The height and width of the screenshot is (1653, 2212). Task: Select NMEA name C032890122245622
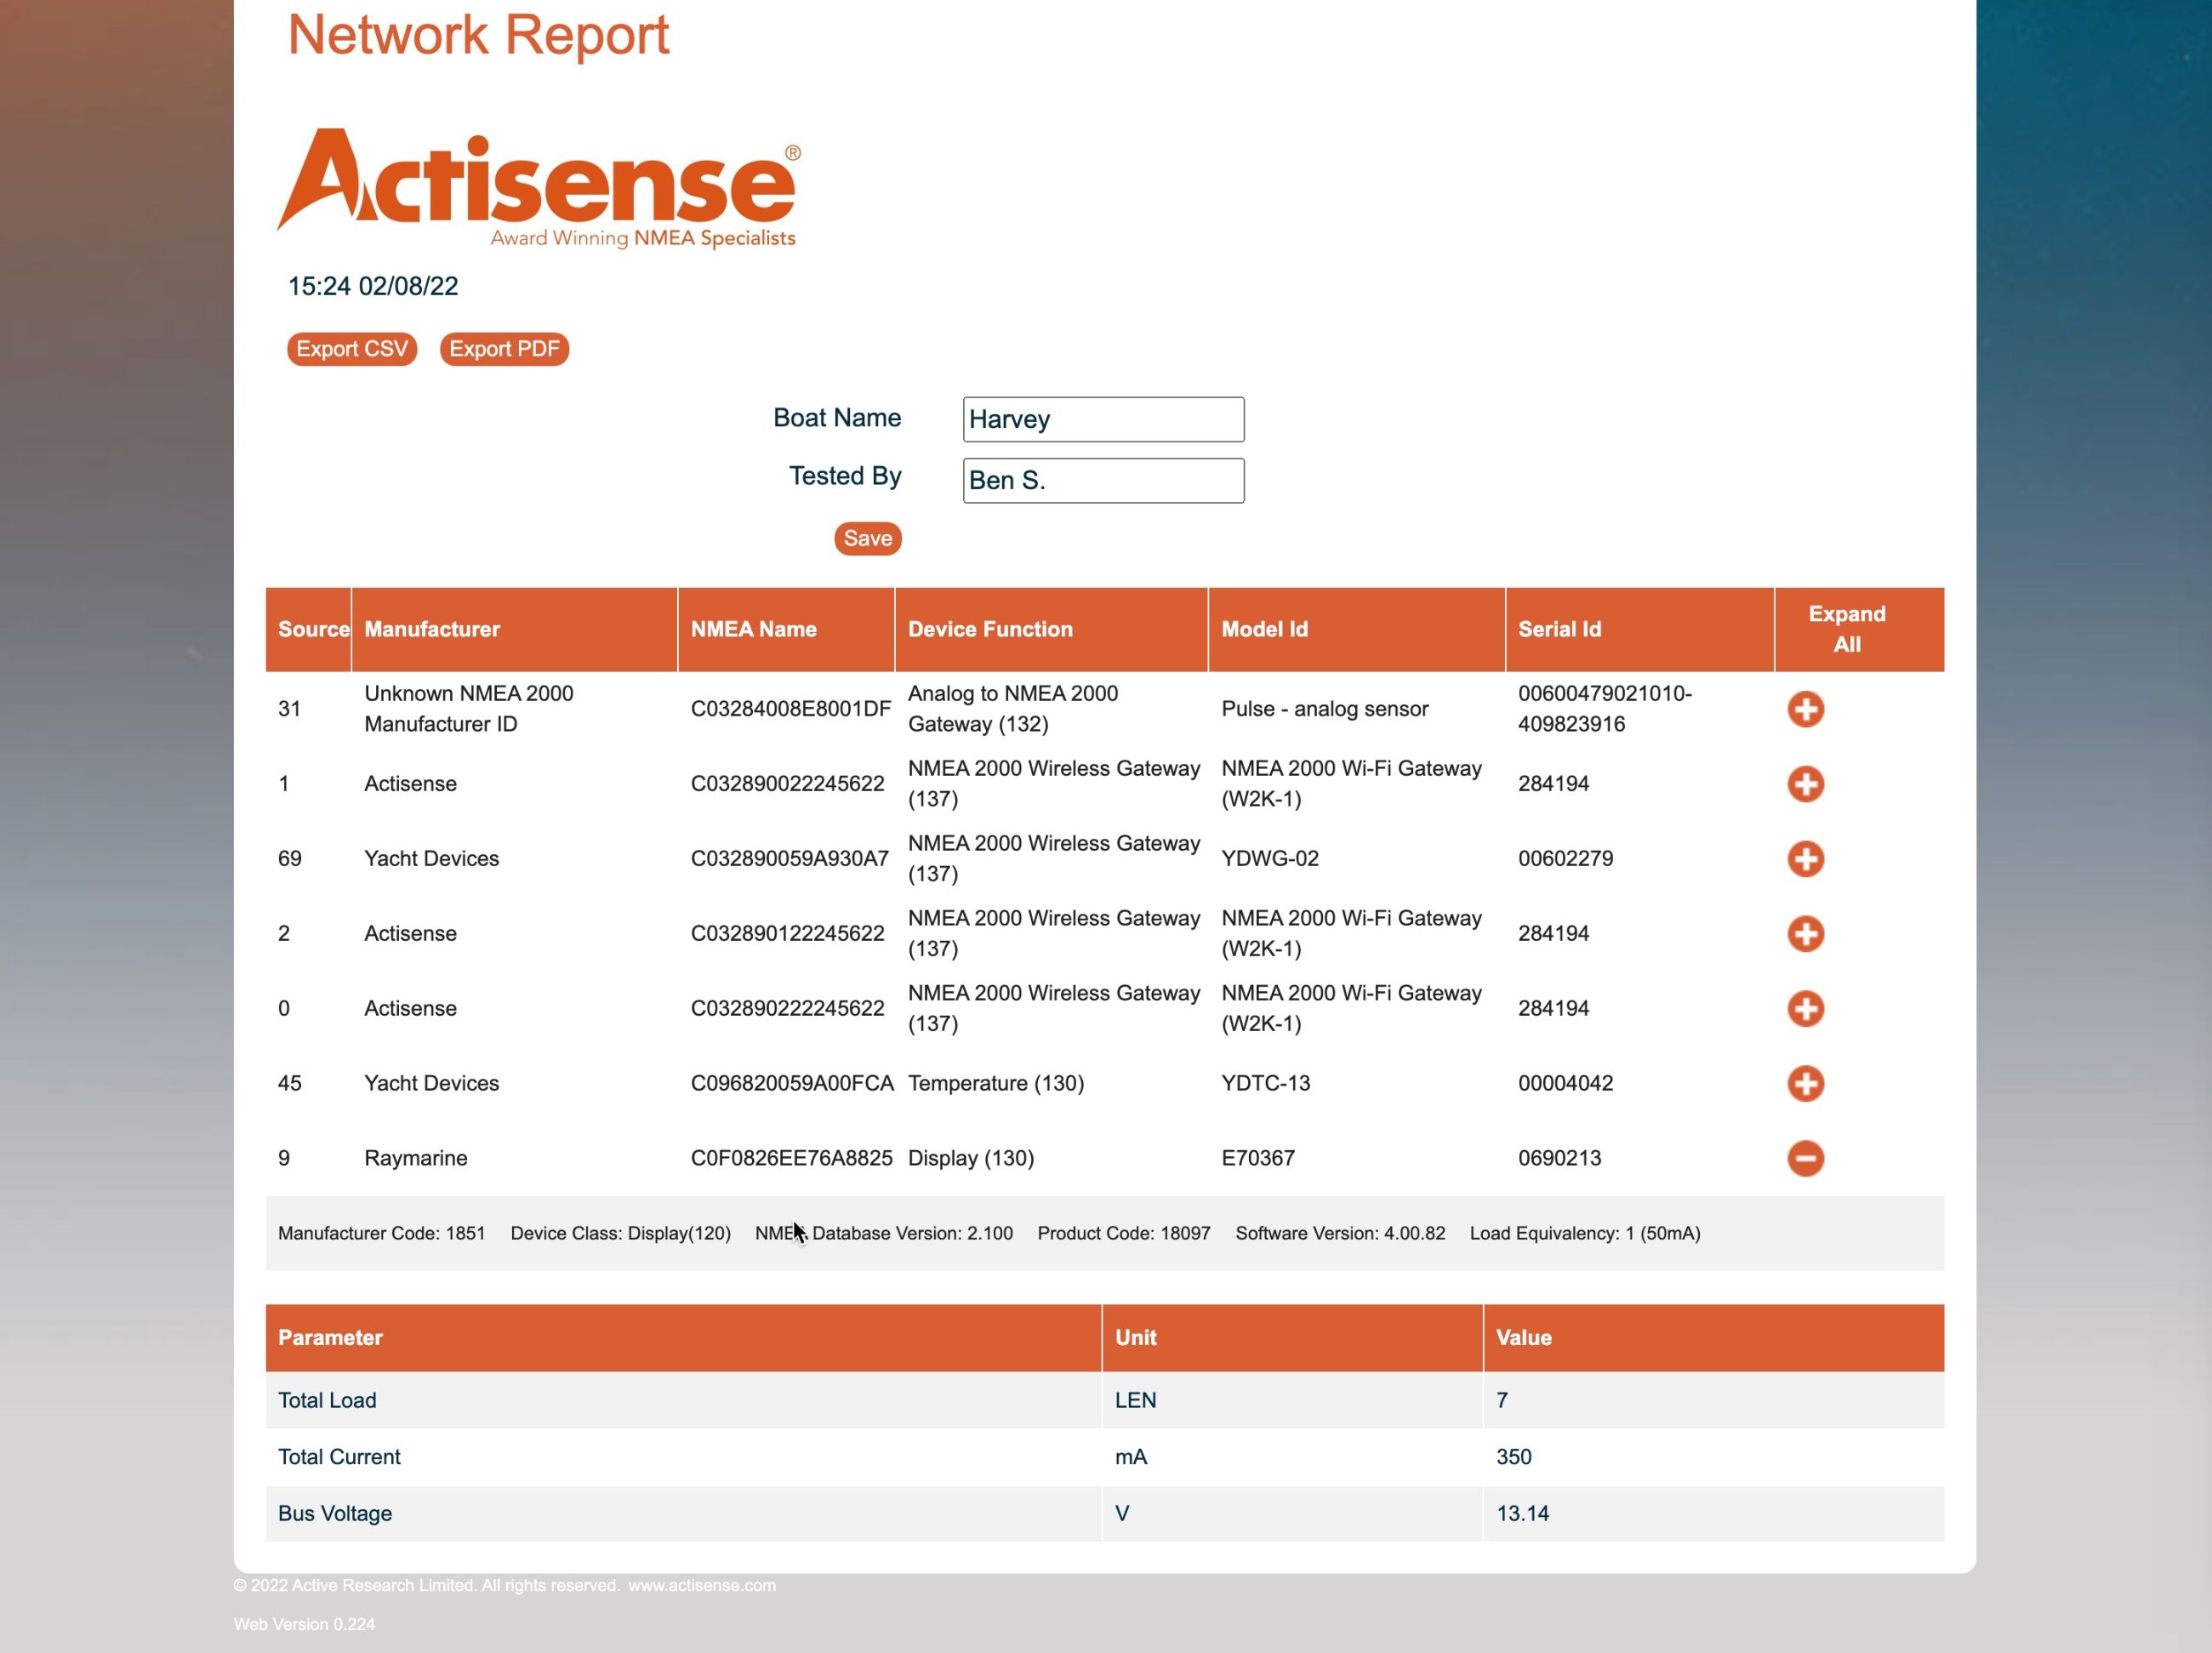(x=787, y=934)
